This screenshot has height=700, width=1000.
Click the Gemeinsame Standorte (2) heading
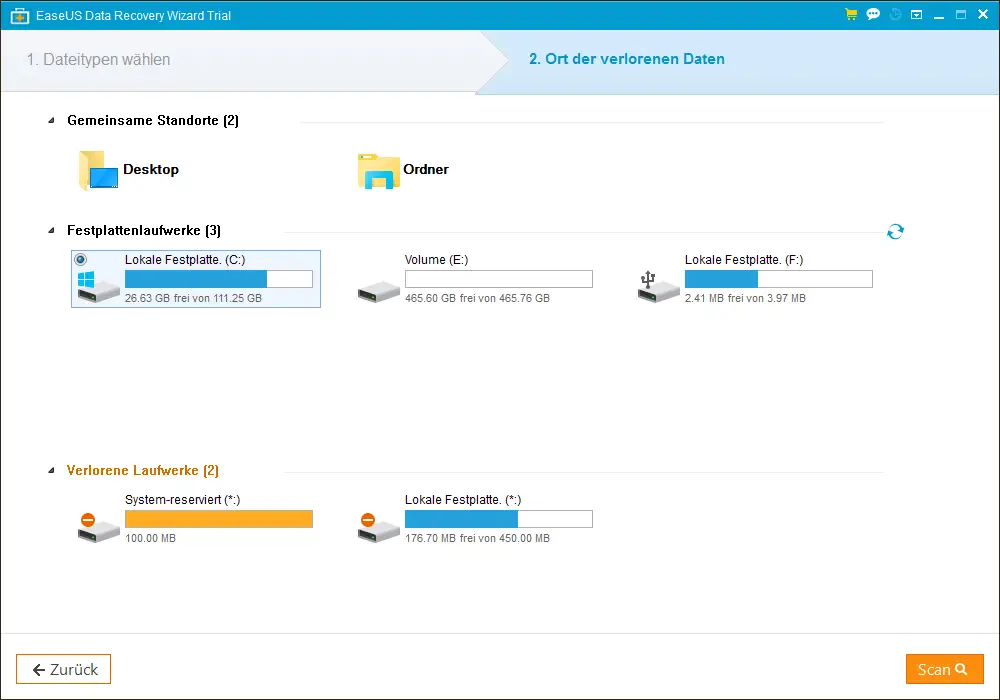pos(153,120)
